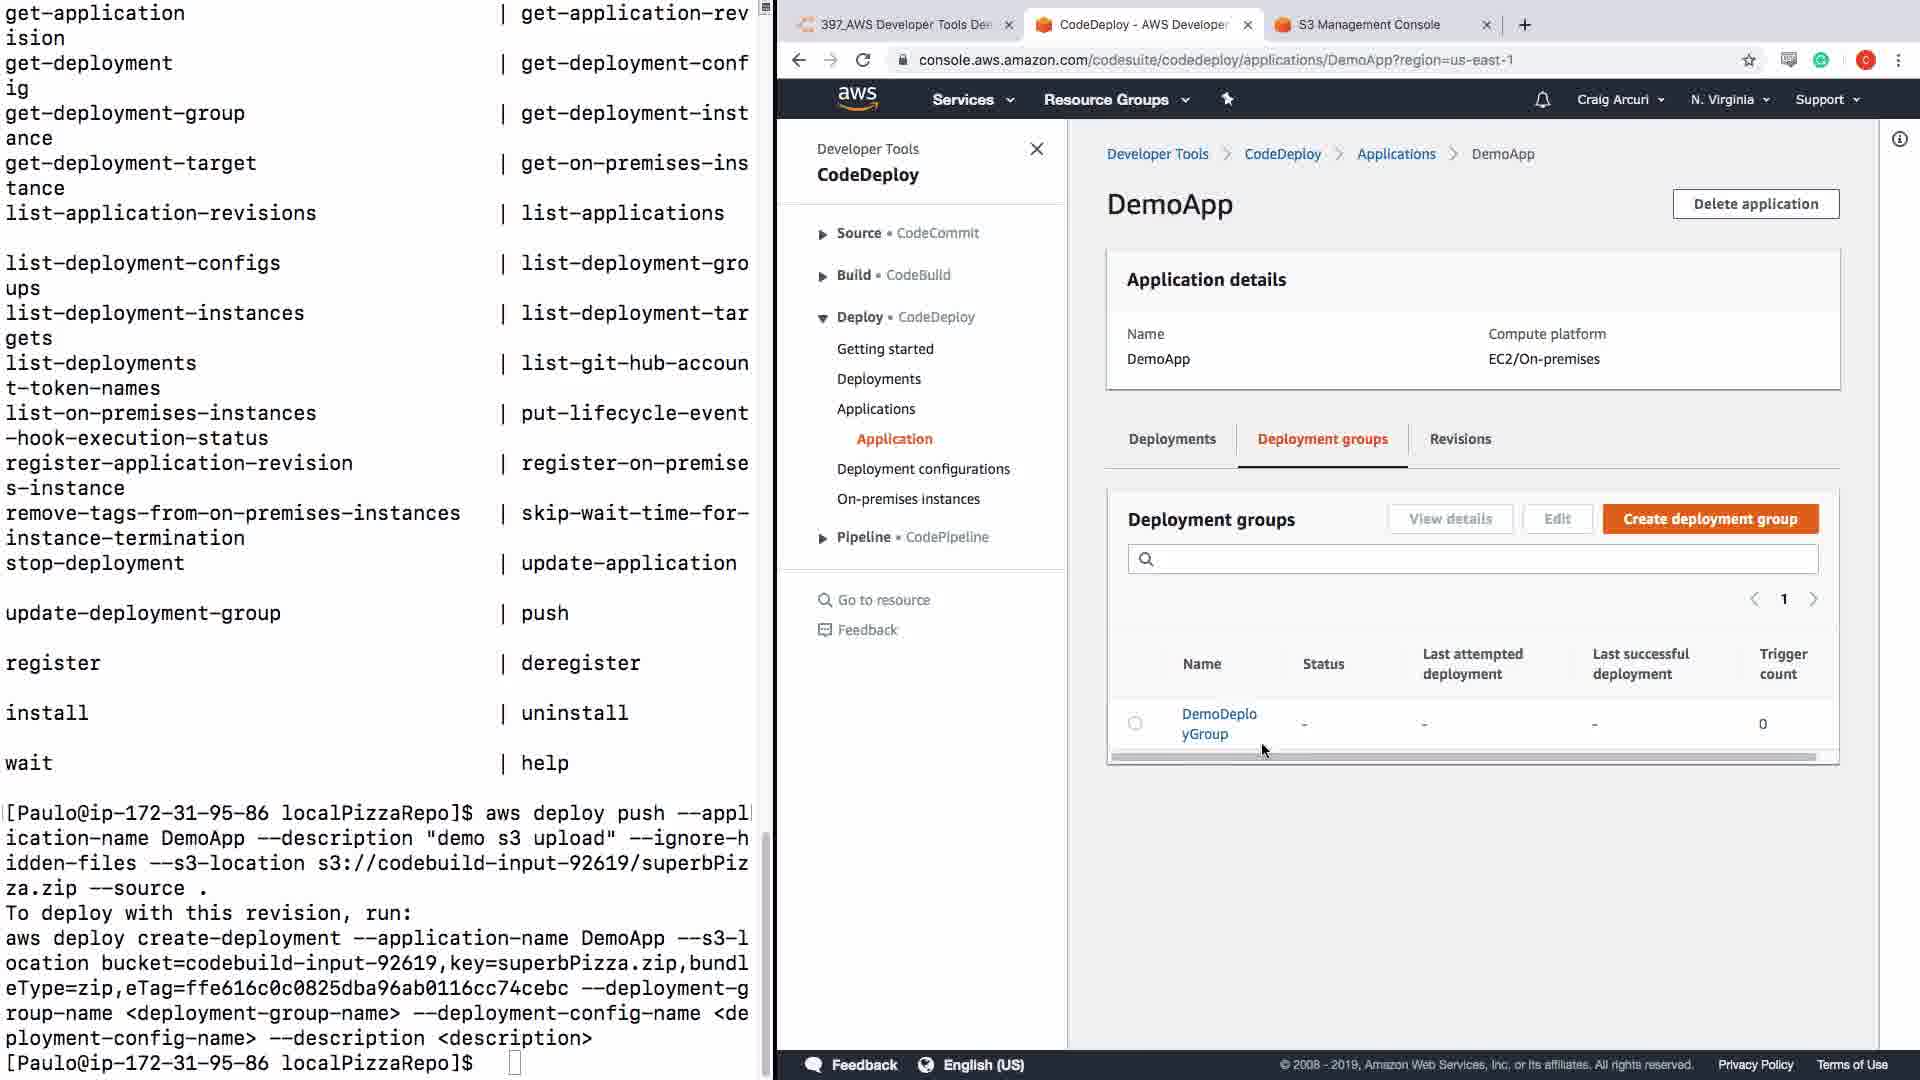Viewport: 1920px width, 1080px height.
Task: Reload the page with the refresh icon
Action: point(863,60)
